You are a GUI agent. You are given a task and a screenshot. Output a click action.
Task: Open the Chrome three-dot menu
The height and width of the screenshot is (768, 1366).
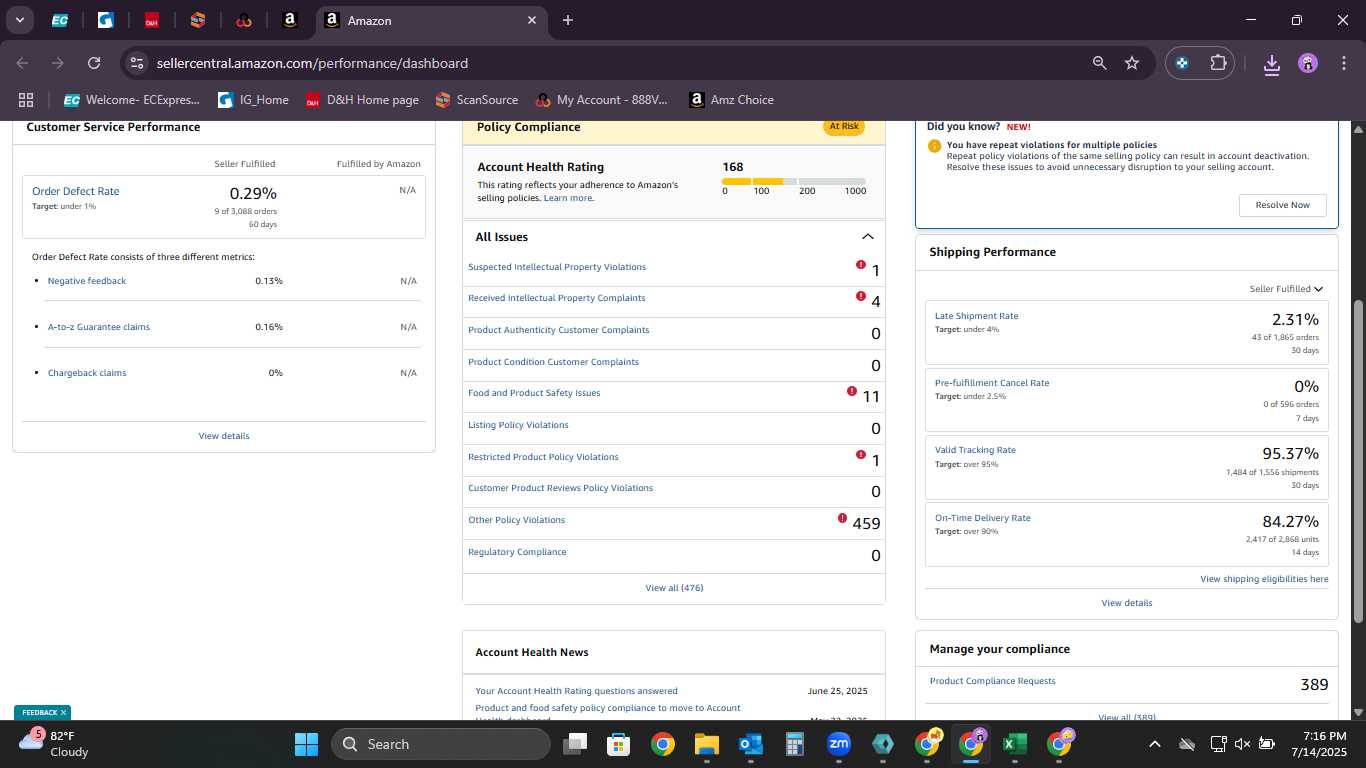tap(1344, 63)
